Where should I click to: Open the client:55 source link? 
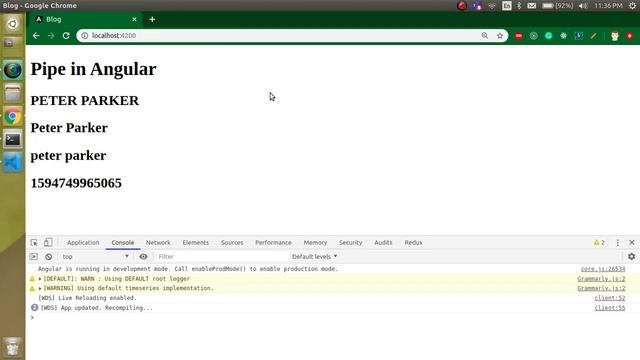[610, 308]
